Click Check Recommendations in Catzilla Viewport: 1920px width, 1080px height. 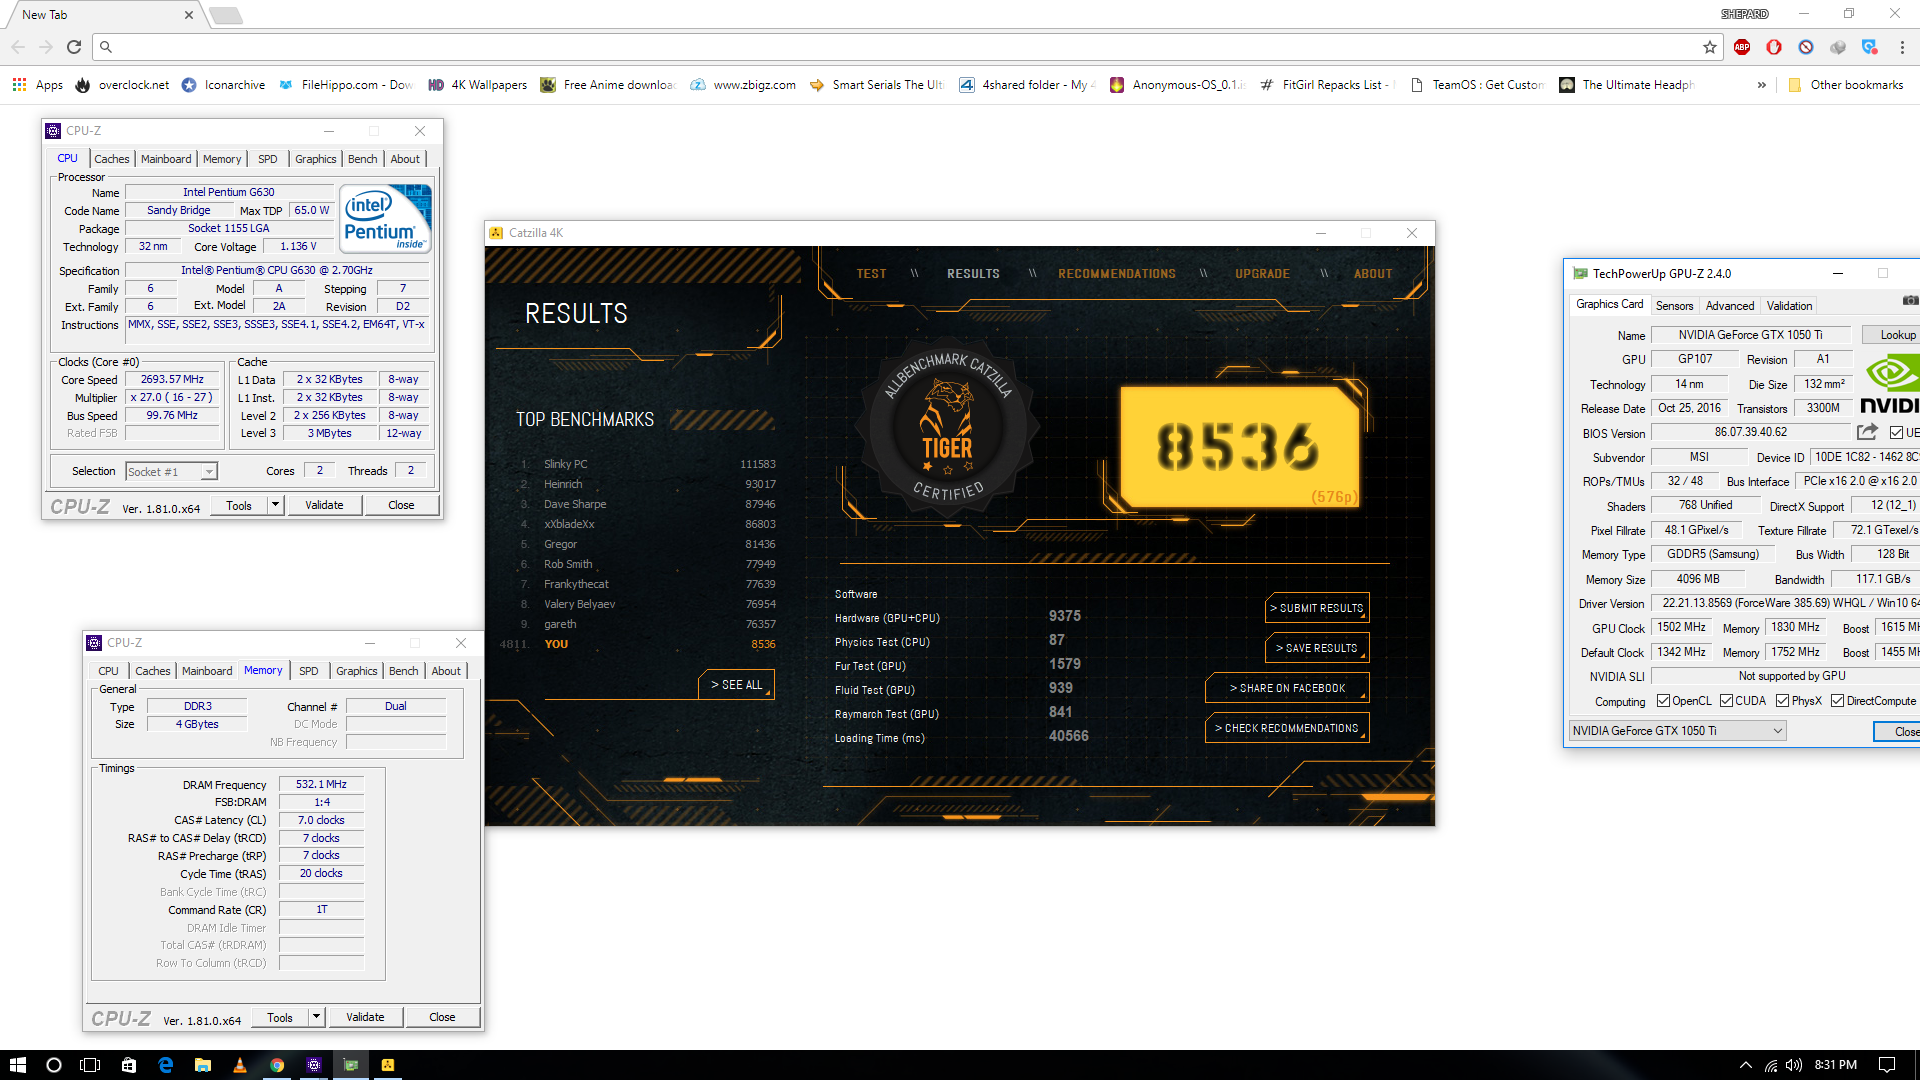(1287, 728)
